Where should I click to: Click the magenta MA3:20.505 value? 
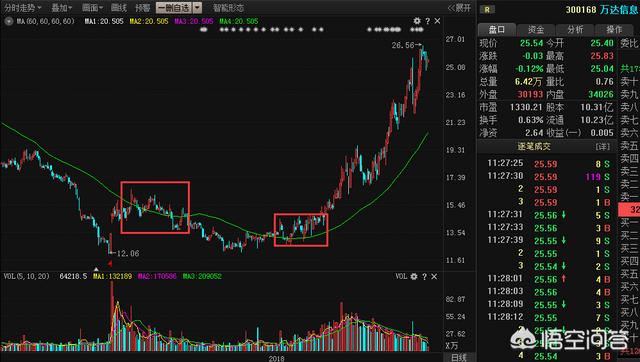pos(194,21)
